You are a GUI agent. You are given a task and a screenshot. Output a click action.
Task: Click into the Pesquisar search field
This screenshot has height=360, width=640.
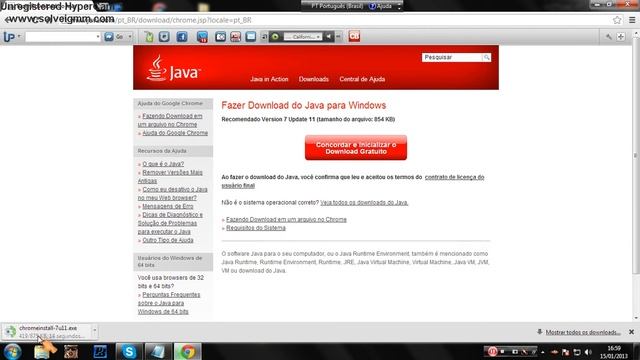tap(452, 58)
